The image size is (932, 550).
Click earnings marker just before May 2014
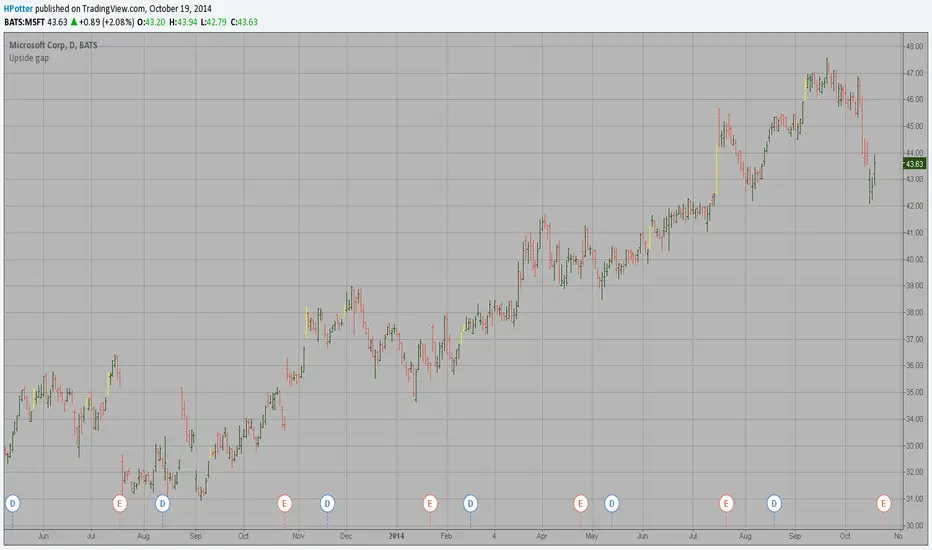[x=580, y=502]
